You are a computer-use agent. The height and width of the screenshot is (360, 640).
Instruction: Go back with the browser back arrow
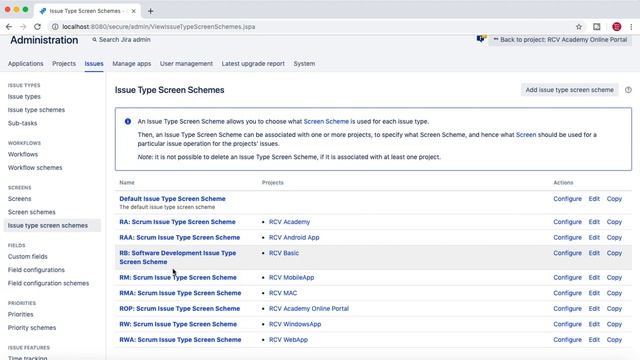pyautogui.click(x=9, y=27)
